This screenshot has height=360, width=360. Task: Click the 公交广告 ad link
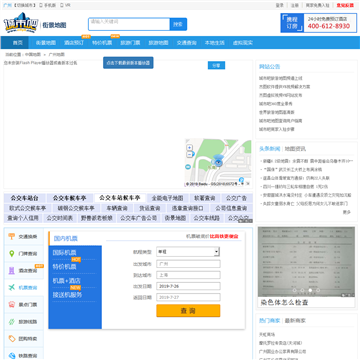(236, 198)
